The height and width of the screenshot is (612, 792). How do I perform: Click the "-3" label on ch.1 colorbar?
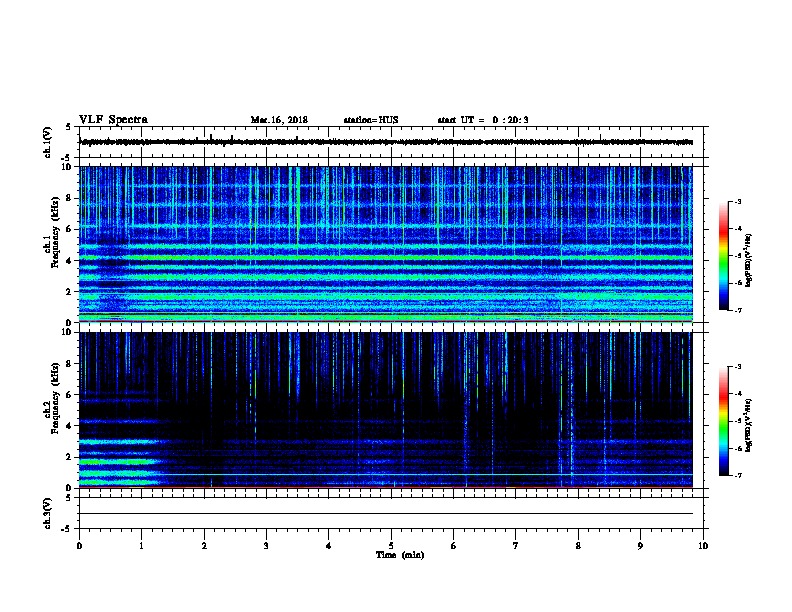pos(737,201)
